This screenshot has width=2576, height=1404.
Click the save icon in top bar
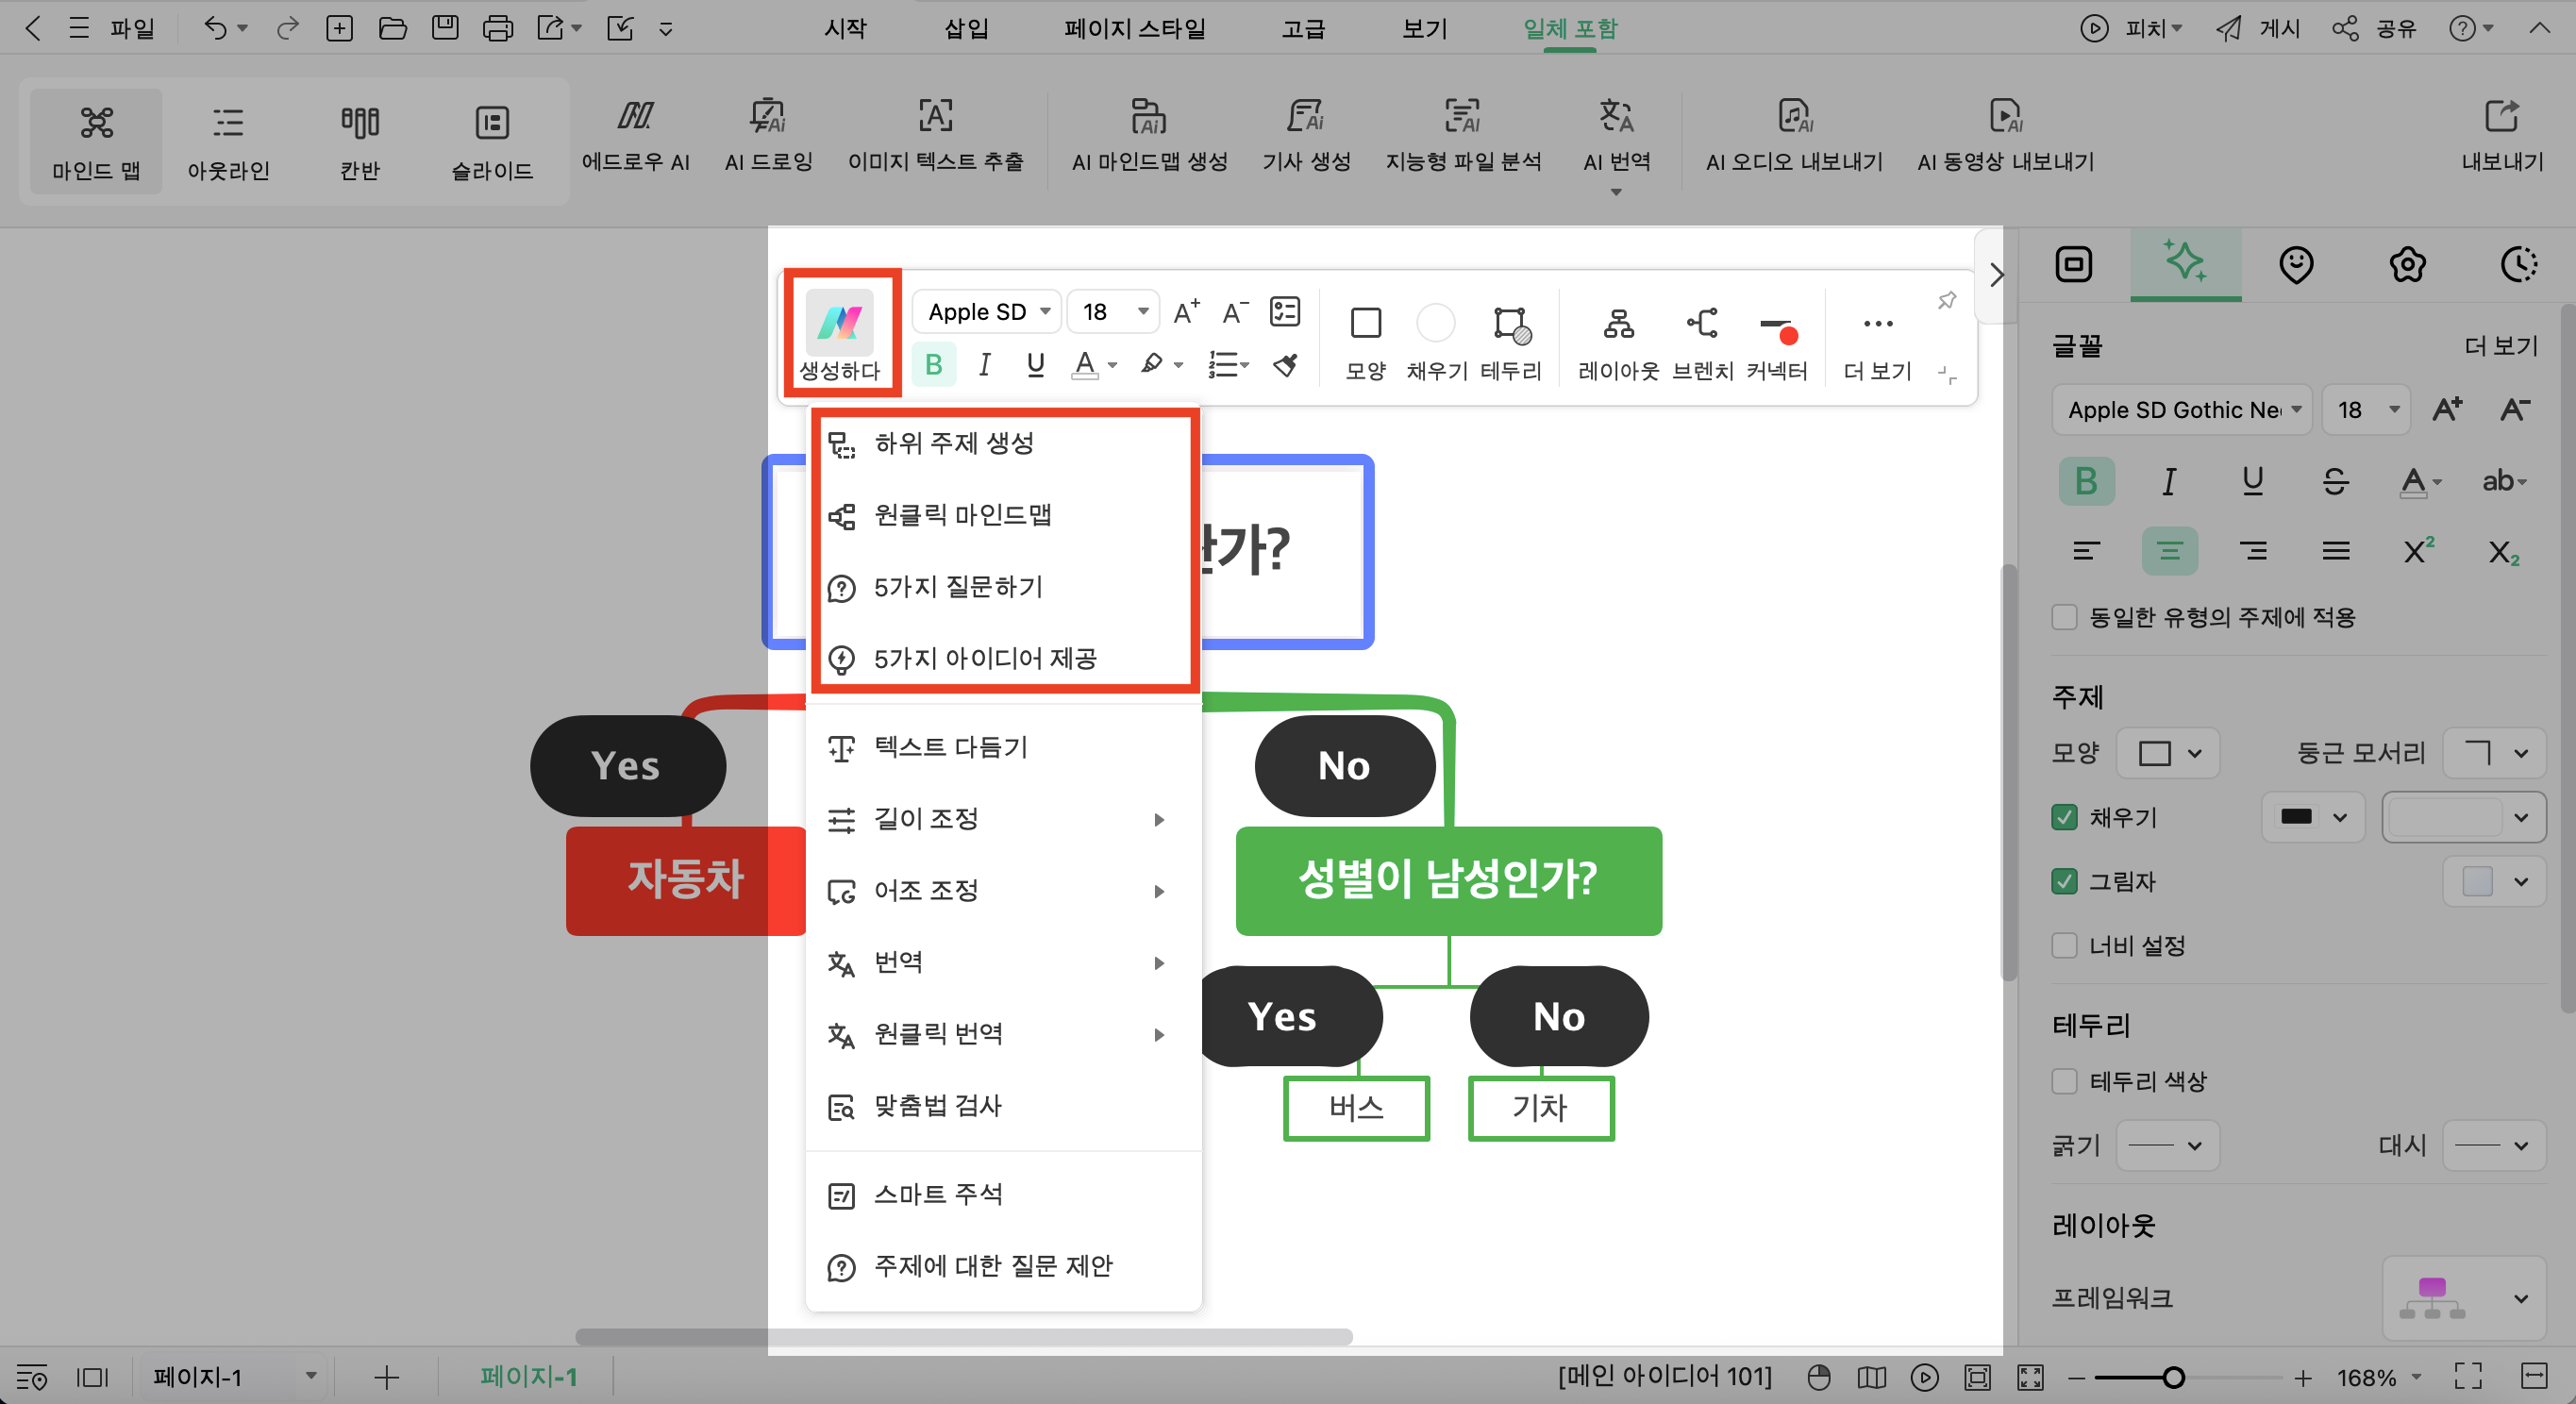pos(445,28)
